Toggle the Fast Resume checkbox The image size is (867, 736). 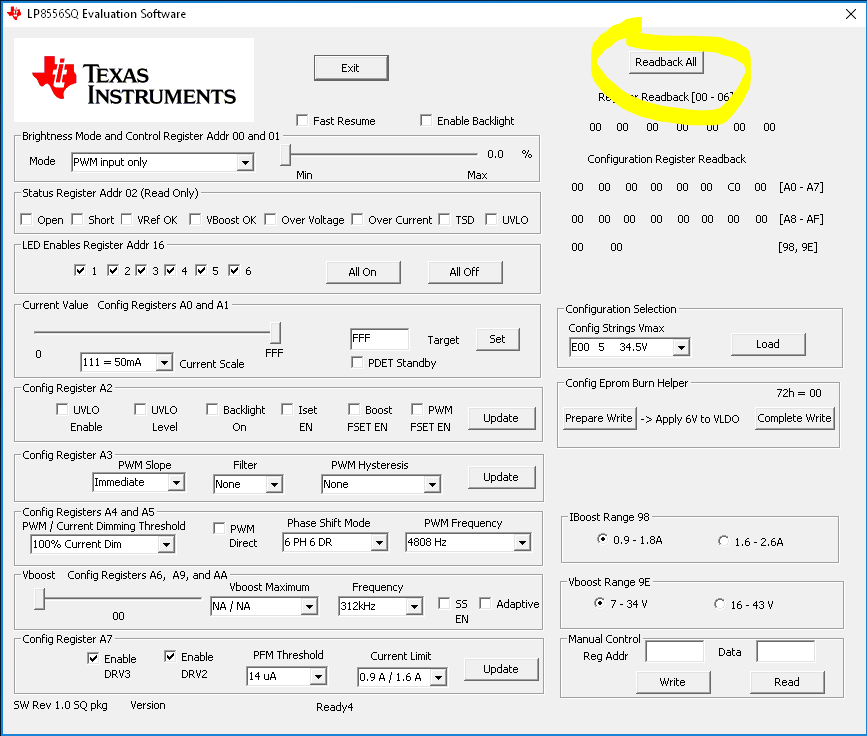(302, 121)
